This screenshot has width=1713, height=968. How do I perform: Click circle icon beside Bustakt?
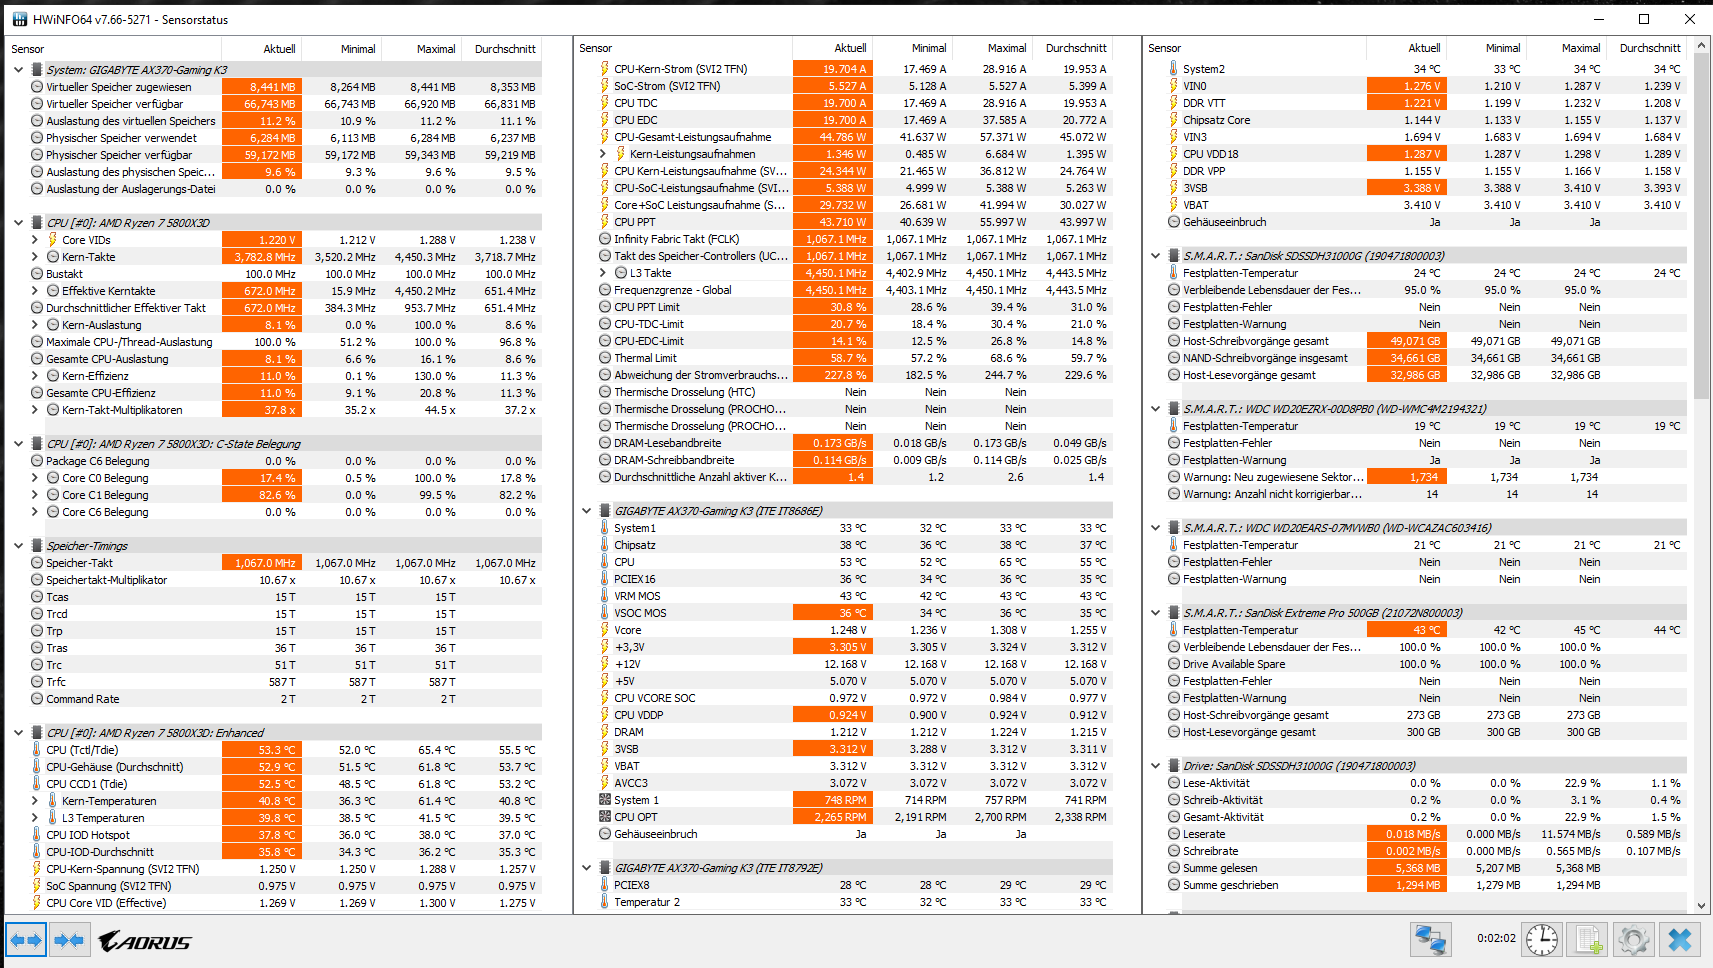point(37,274)
